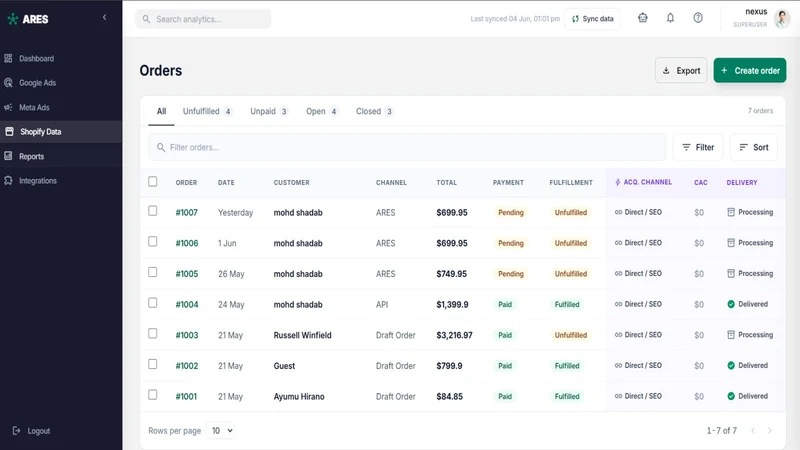The width and height of the screenshot is (800, 450).
Task: Toggle the select-all orders checkbox
Action: 153,182
